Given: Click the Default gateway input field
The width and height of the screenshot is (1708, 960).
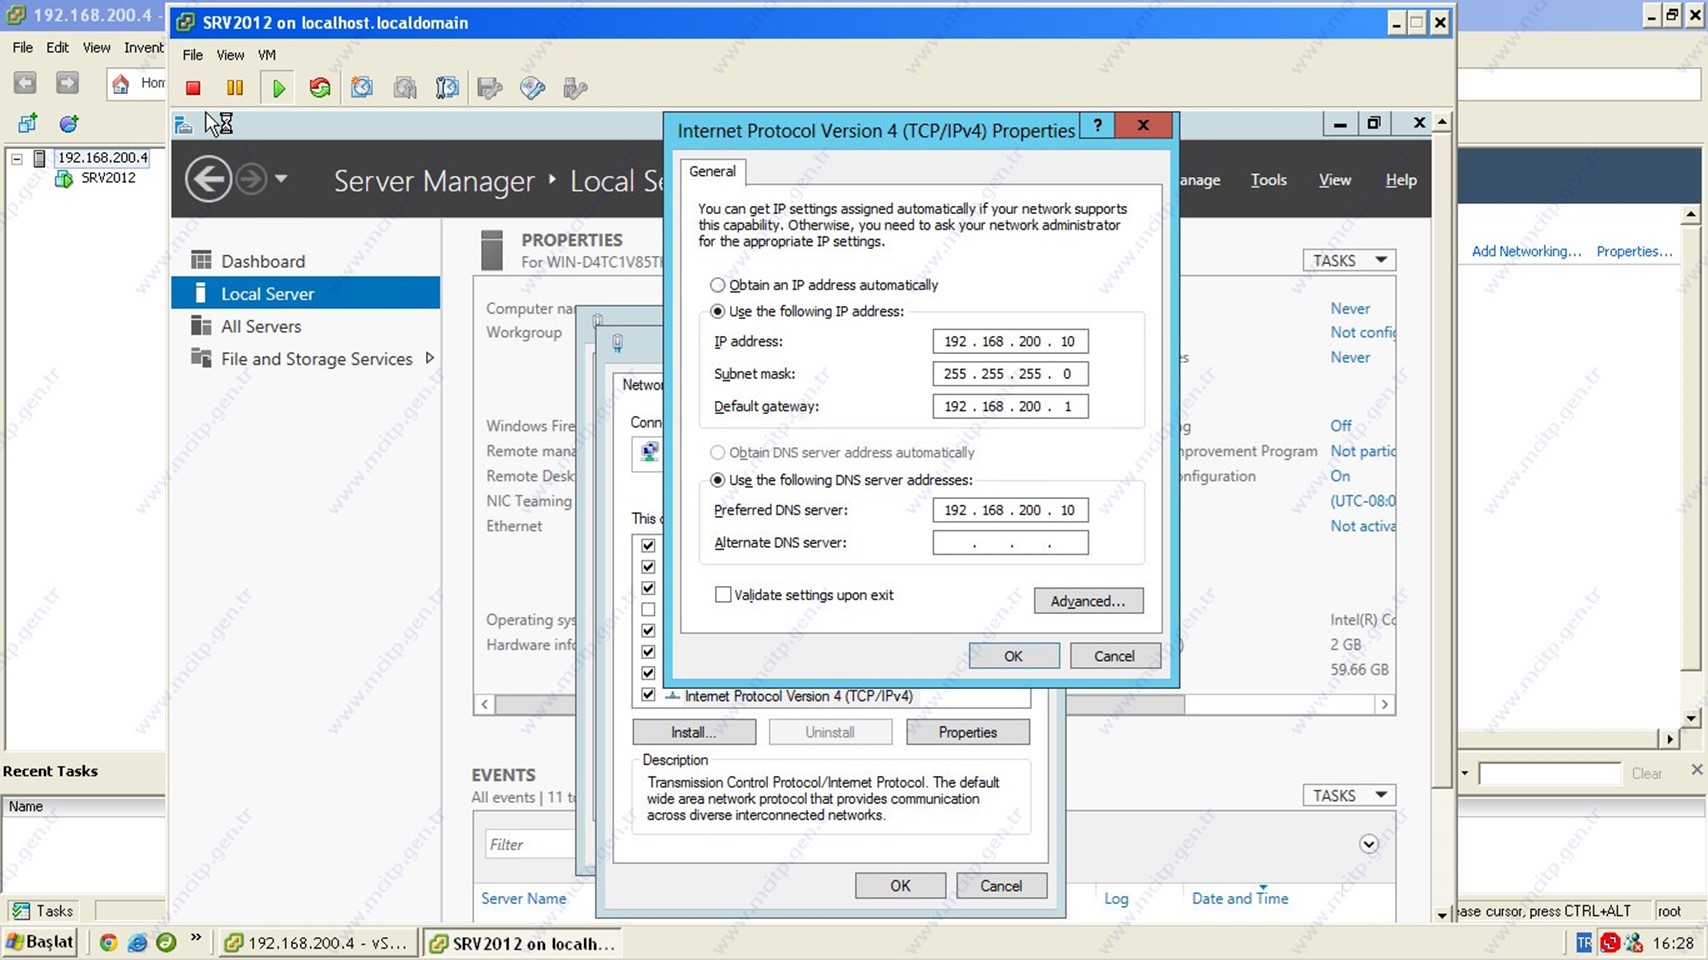Looking at the screenshot, I should 1010,406.
